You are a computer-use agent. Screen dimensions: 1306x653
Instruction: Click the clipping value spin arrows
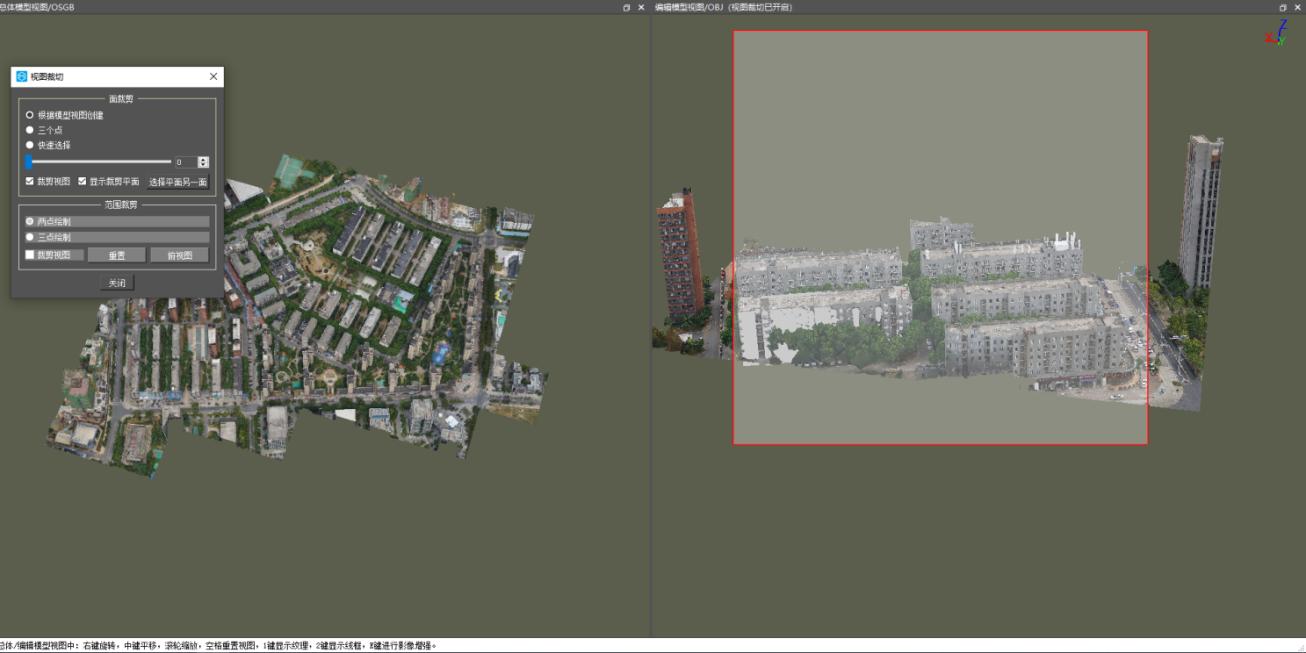(204, 162)
